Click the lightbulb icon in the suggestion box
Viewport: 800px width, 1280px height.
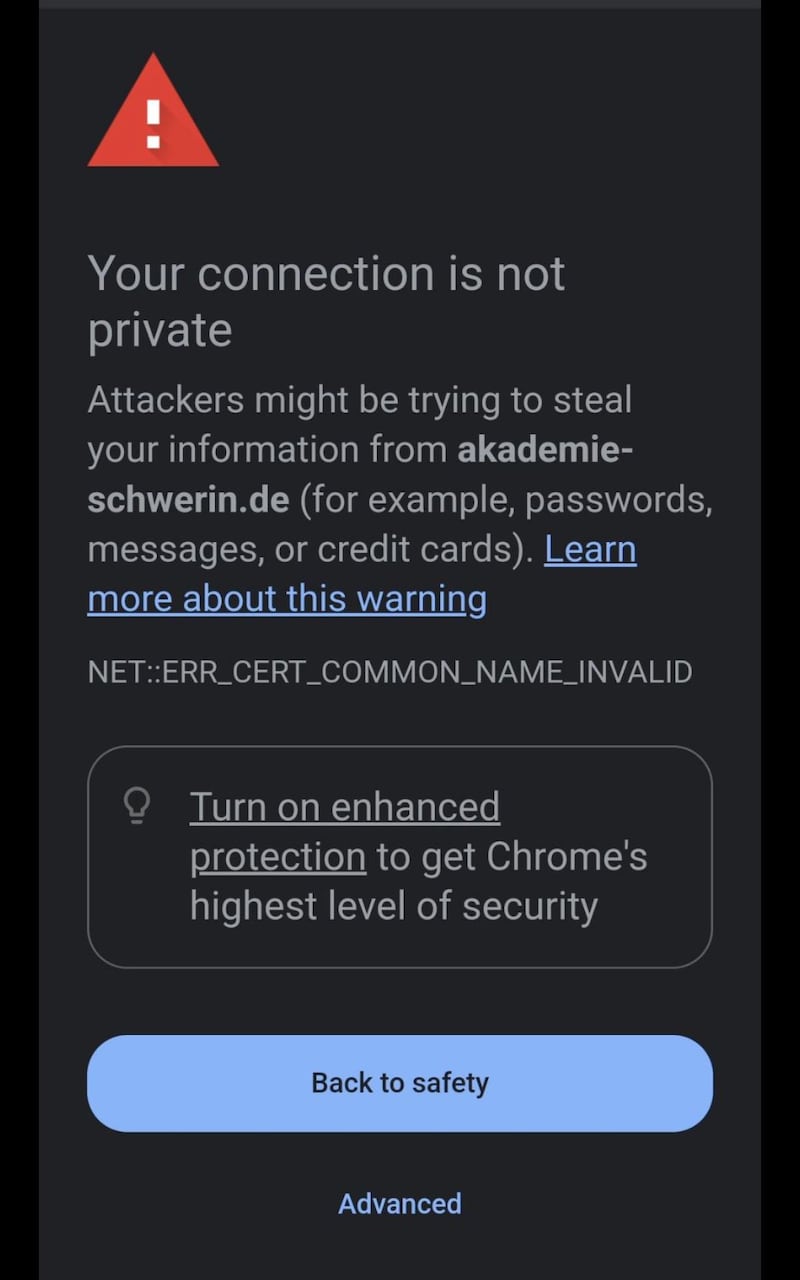pos(136,805)
